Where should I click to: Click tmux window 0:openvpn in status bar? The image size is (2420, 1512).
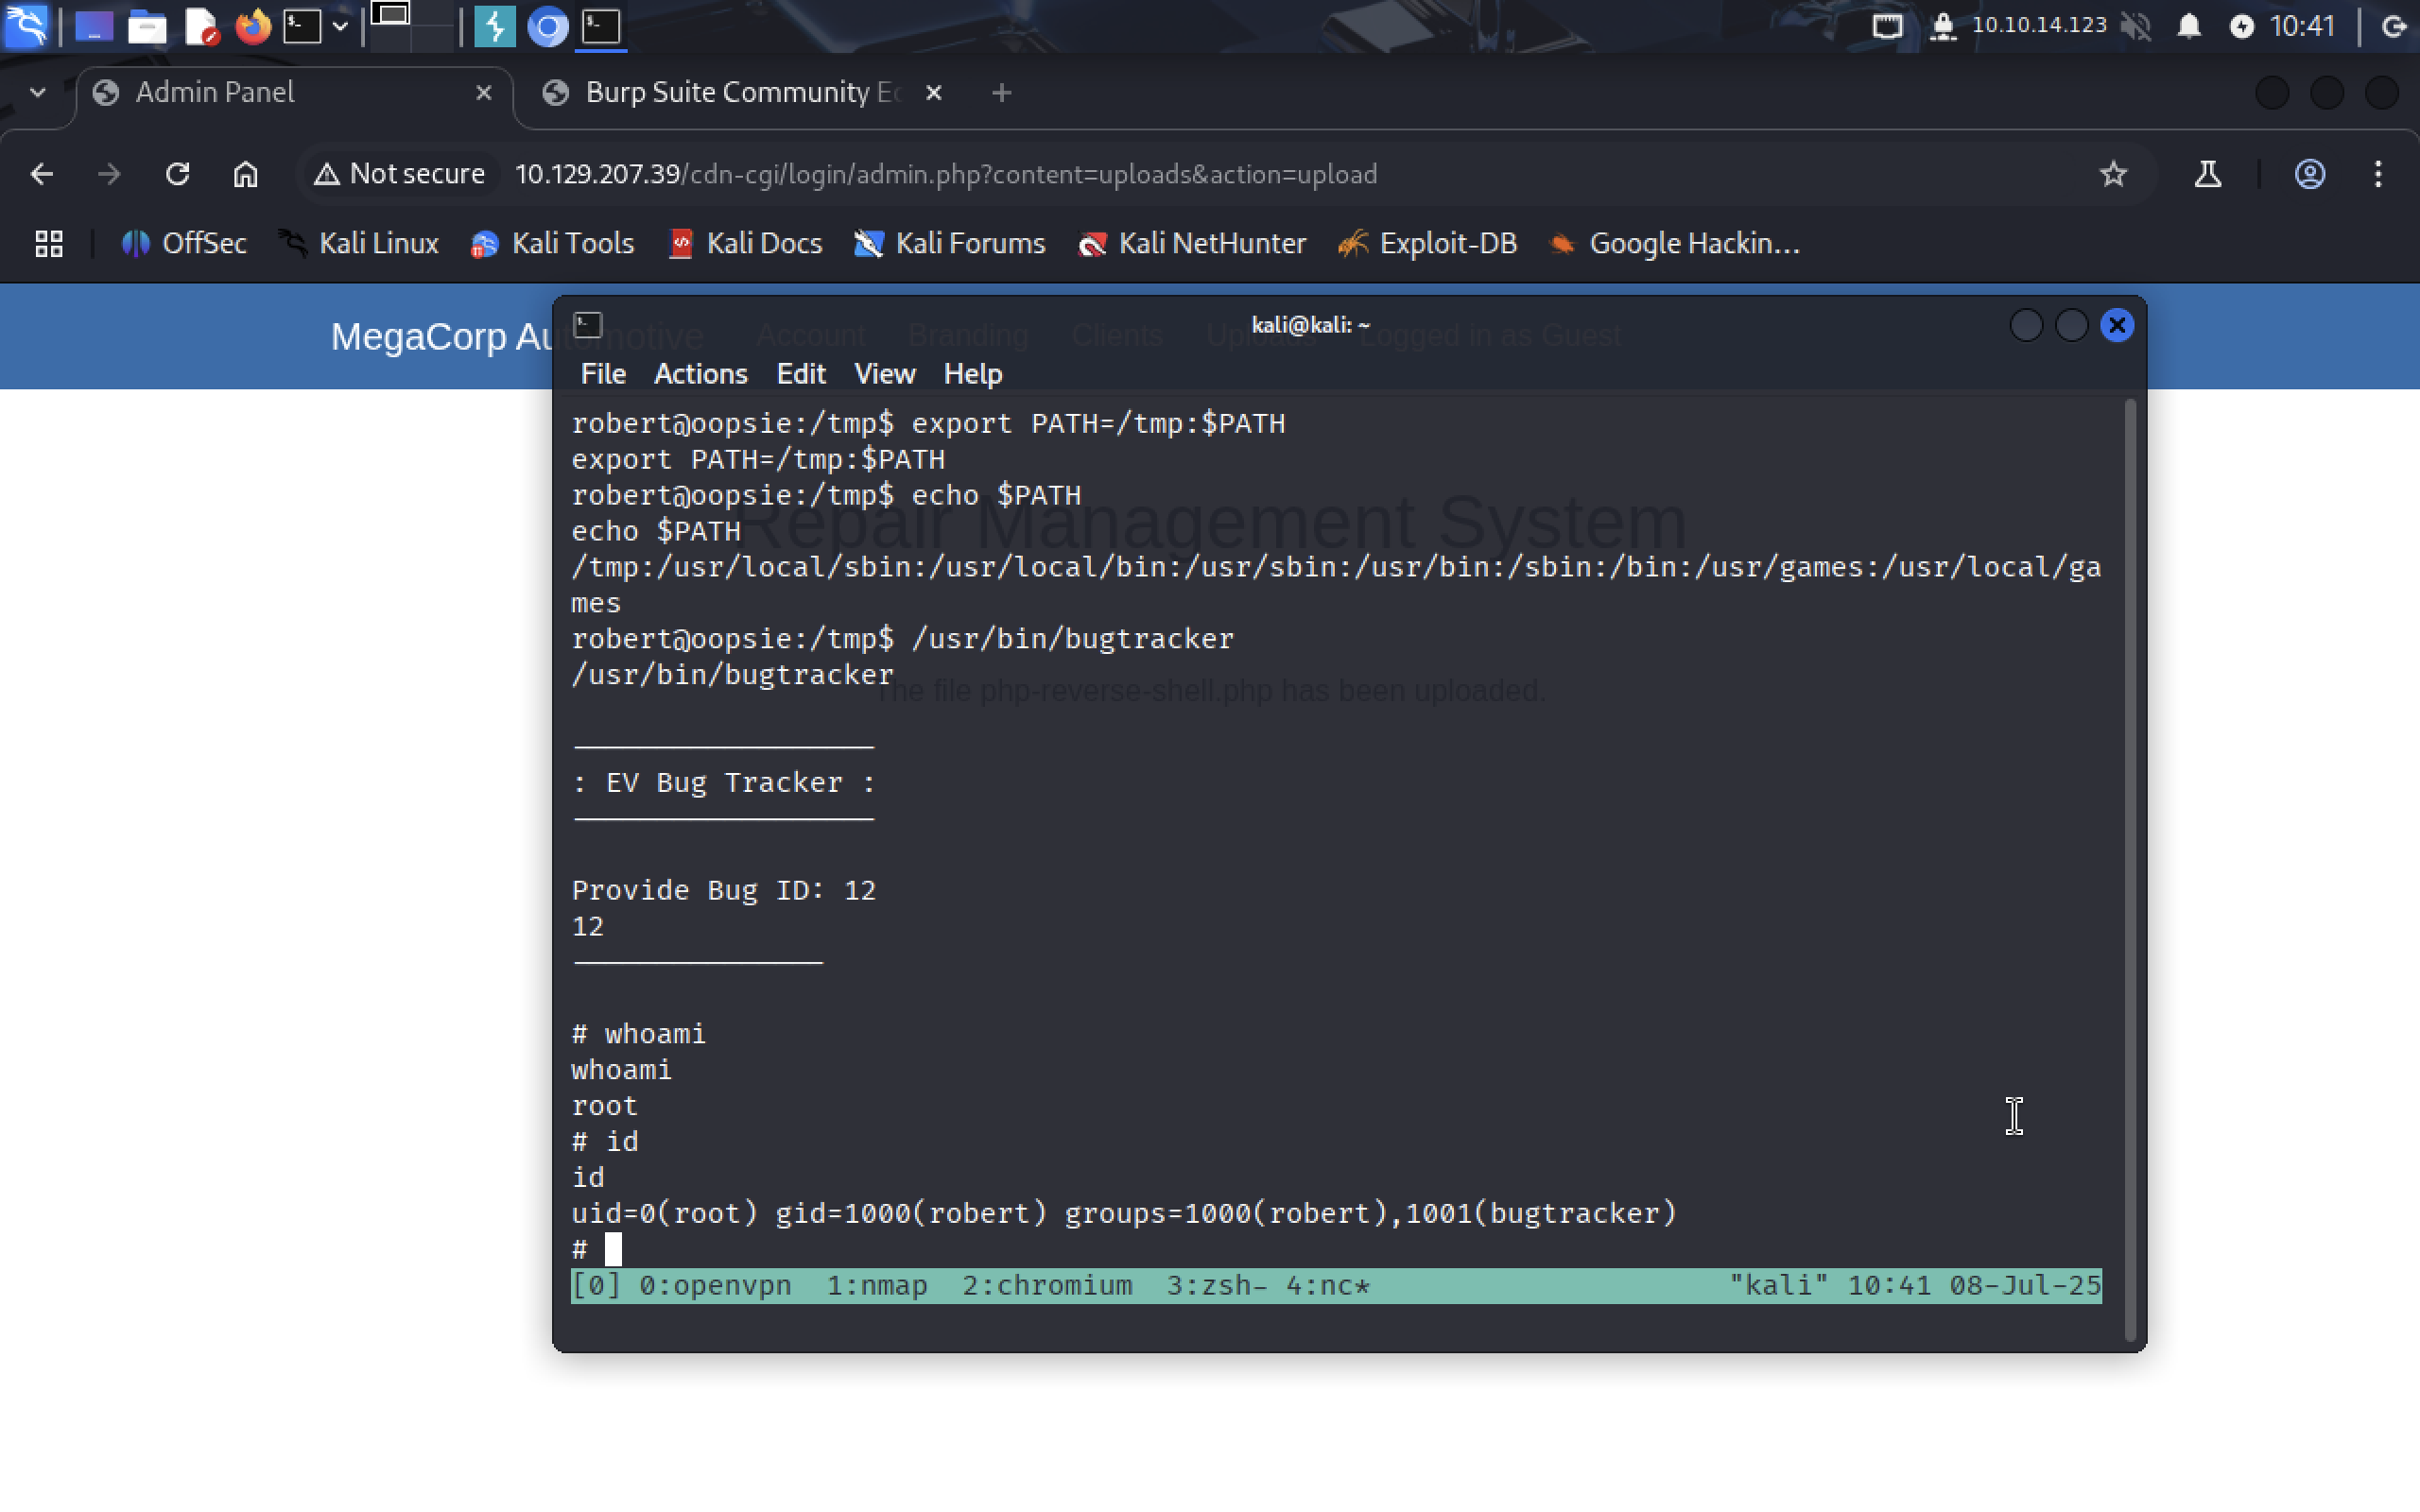point(715,1286)
